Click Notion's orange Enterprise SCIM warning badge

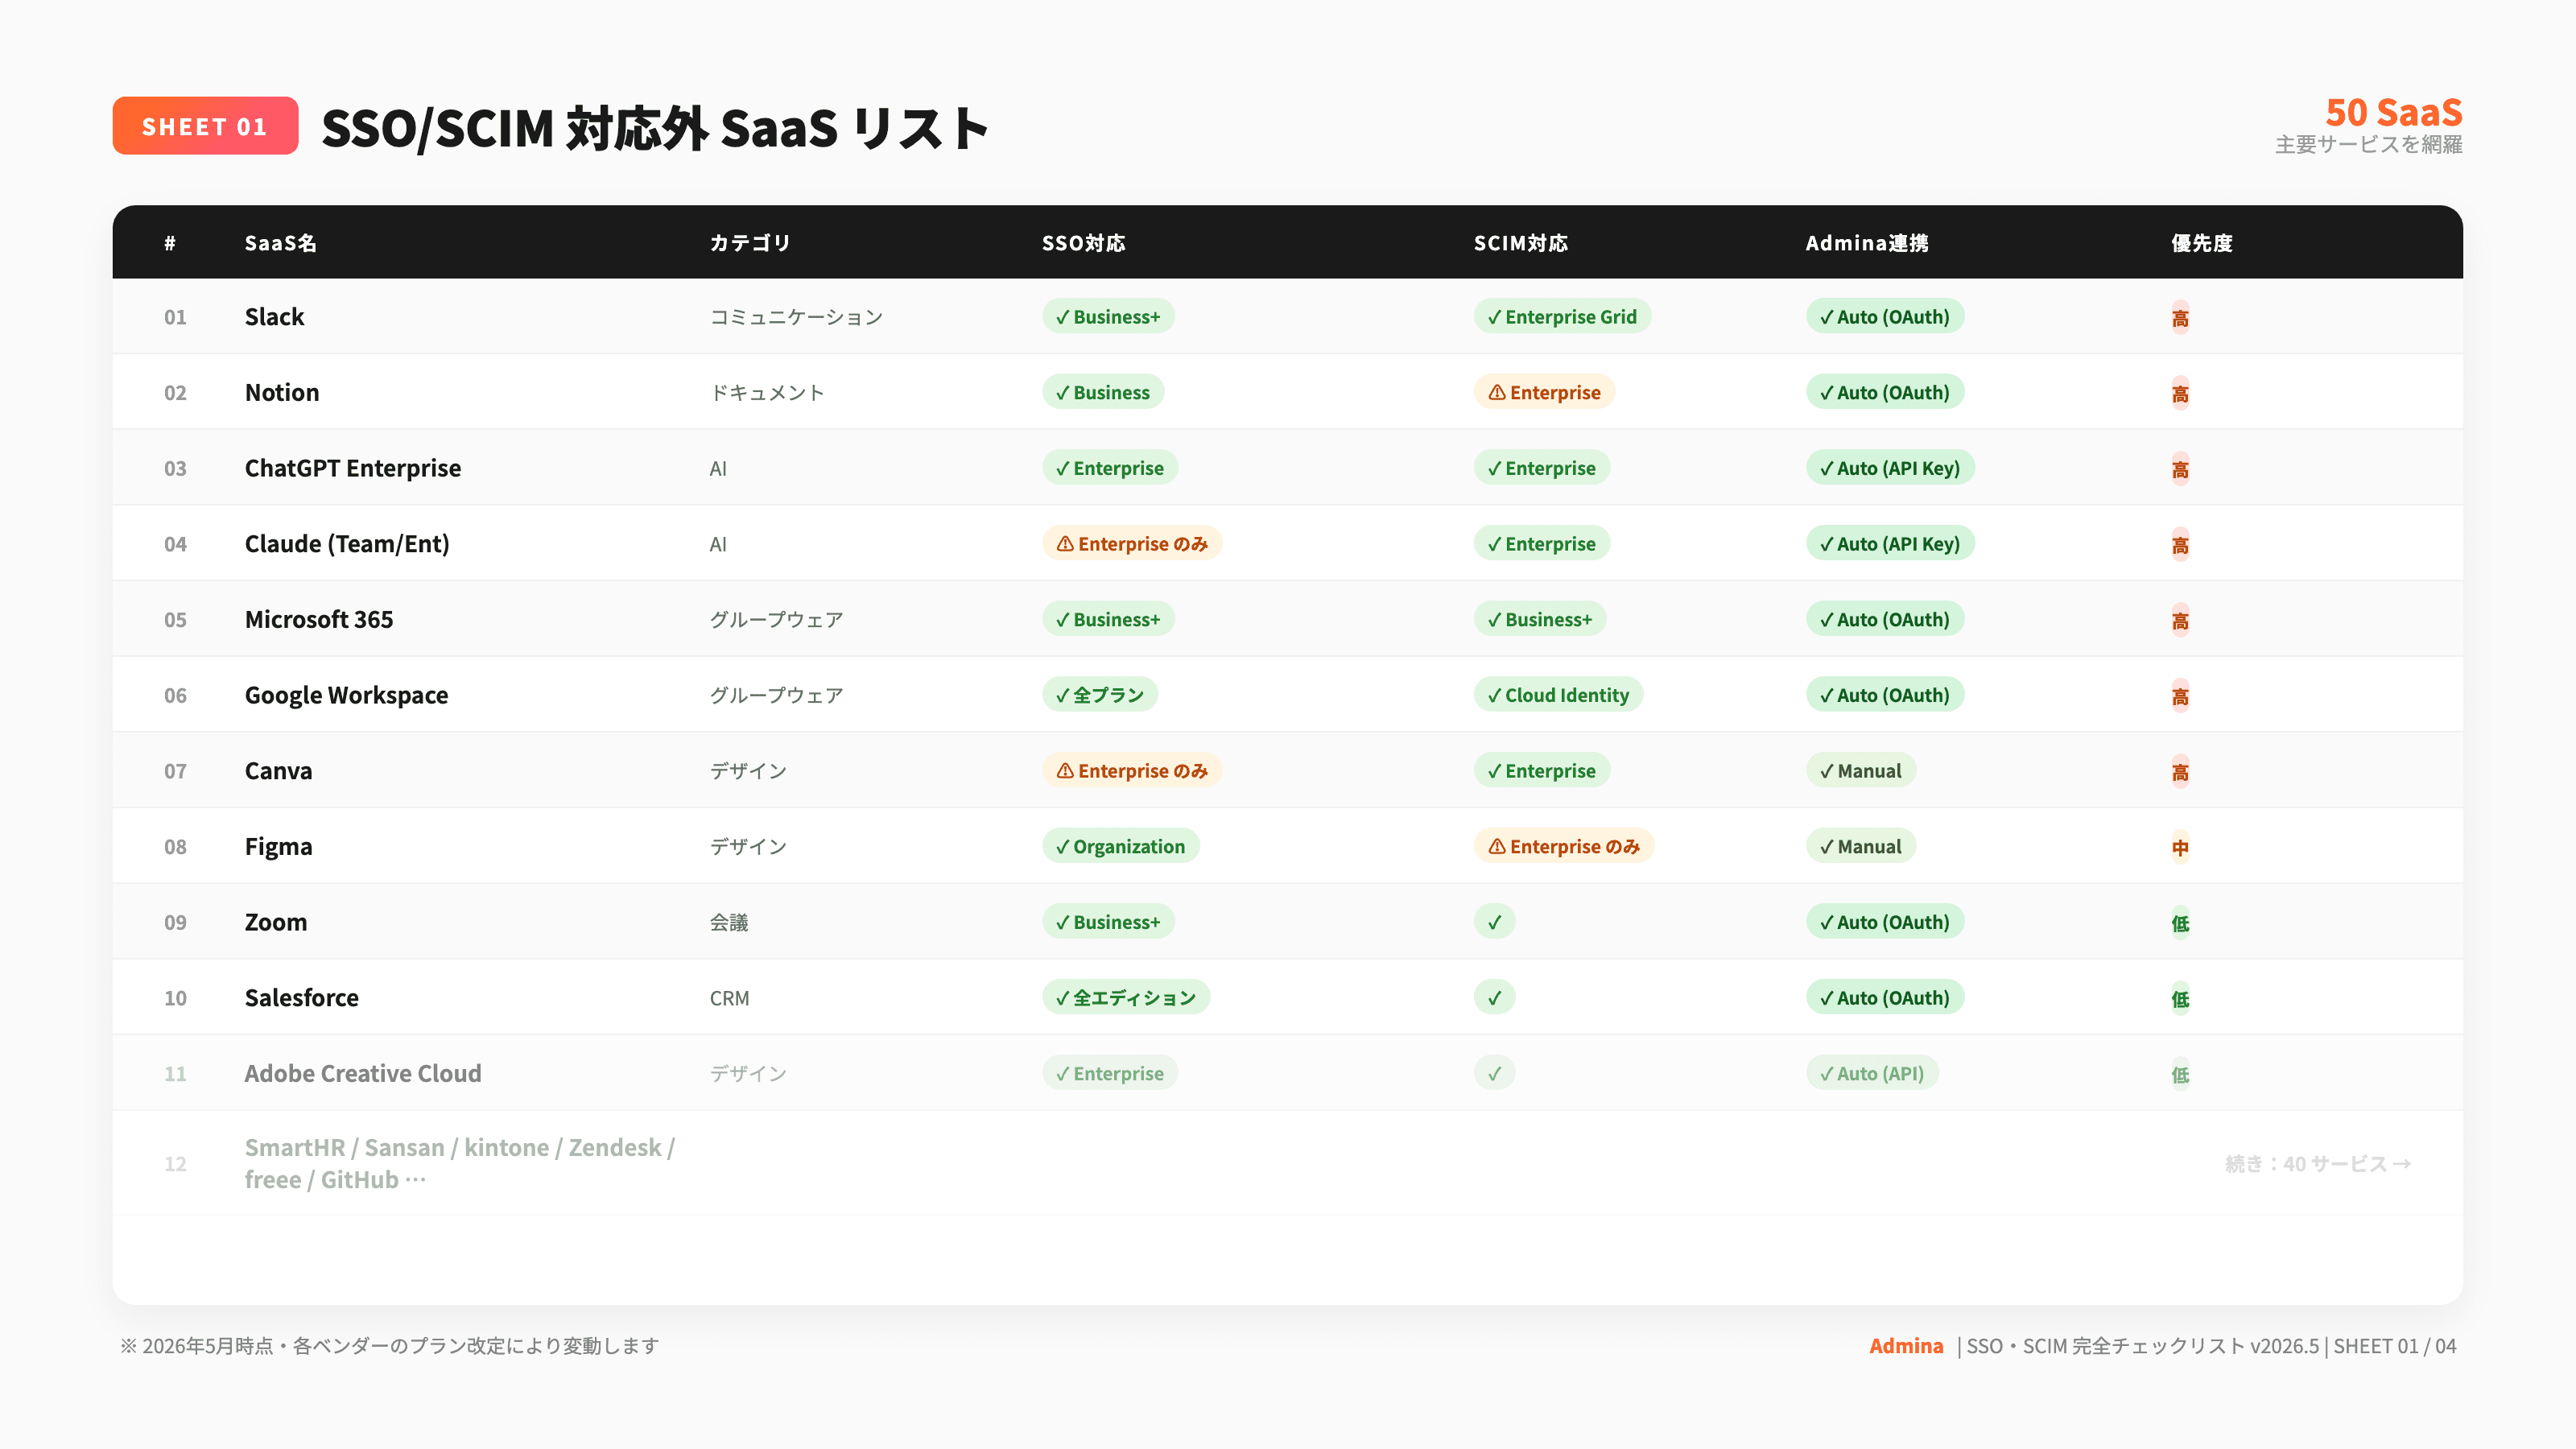pyautogui.click(x=1544, y=392)
